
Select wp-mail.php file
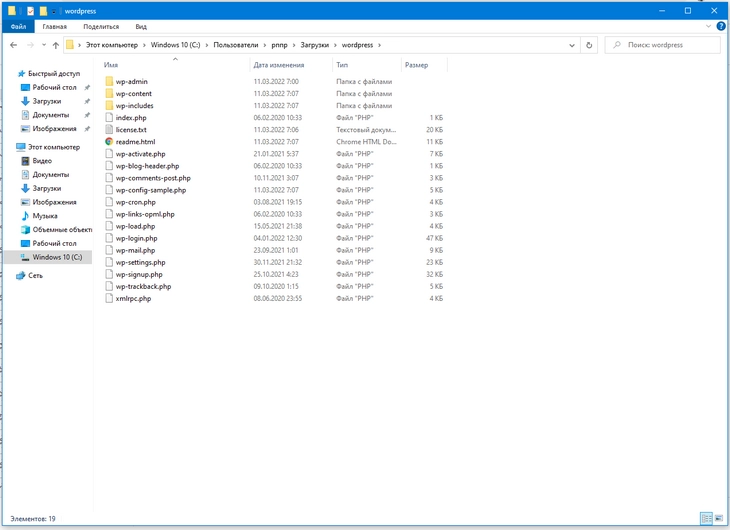click(135, 250)
